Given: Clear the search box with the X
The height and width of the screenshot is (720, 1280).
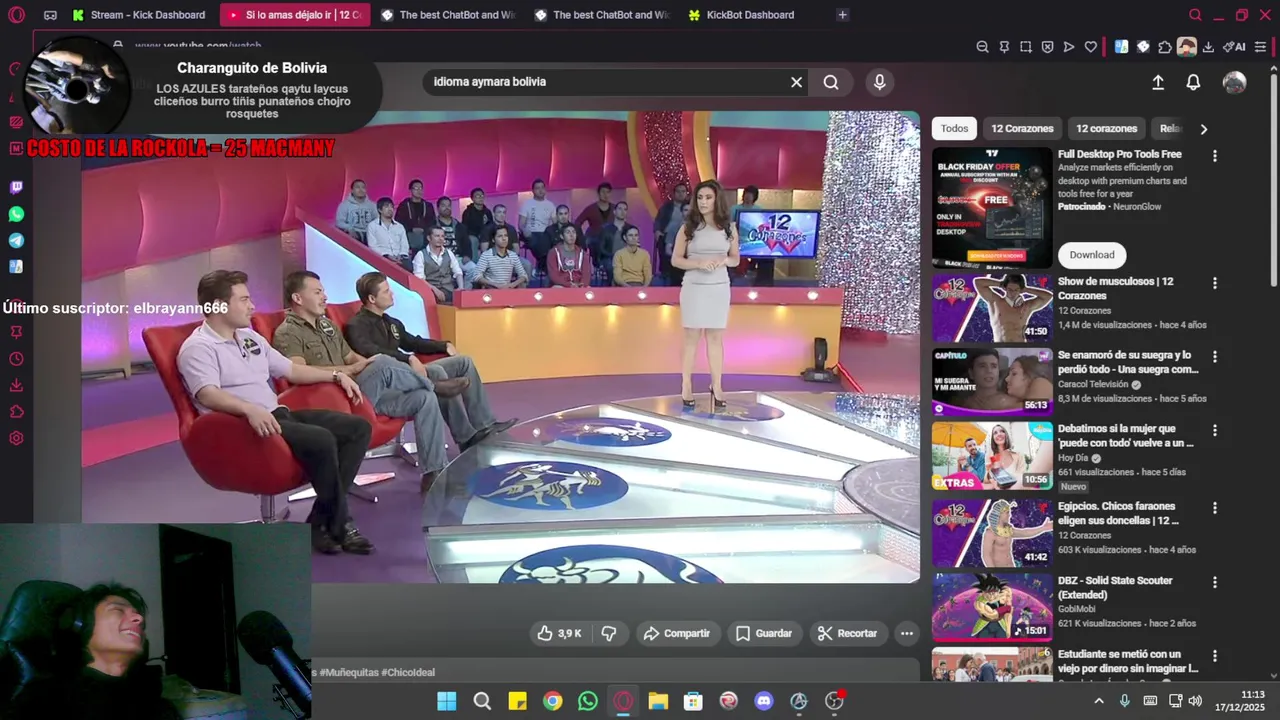Looking at the screenshot, I should click(797, 82).
